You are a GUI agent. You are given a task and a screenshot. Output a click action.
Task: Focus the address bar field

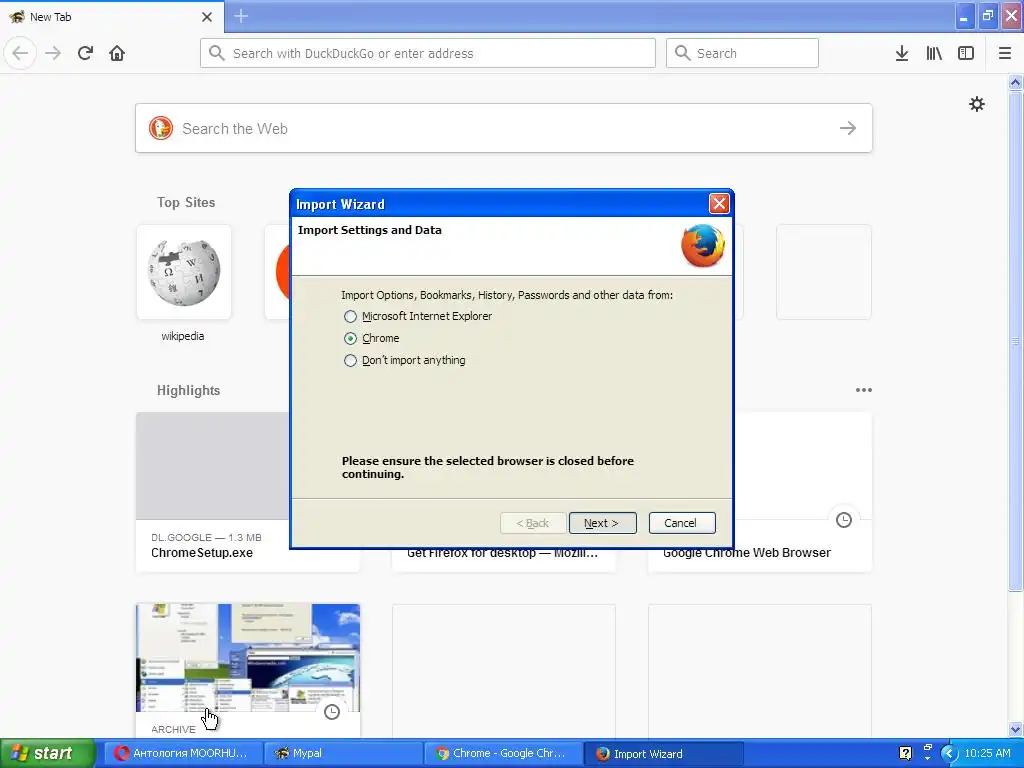point(428,53)
